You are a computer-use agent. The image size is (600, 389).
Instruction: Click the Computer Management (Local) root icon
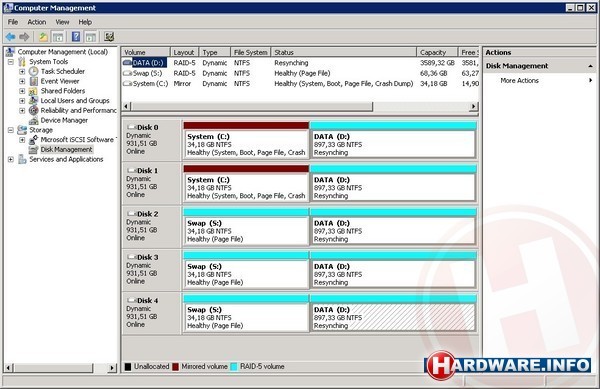click(10, 52)
